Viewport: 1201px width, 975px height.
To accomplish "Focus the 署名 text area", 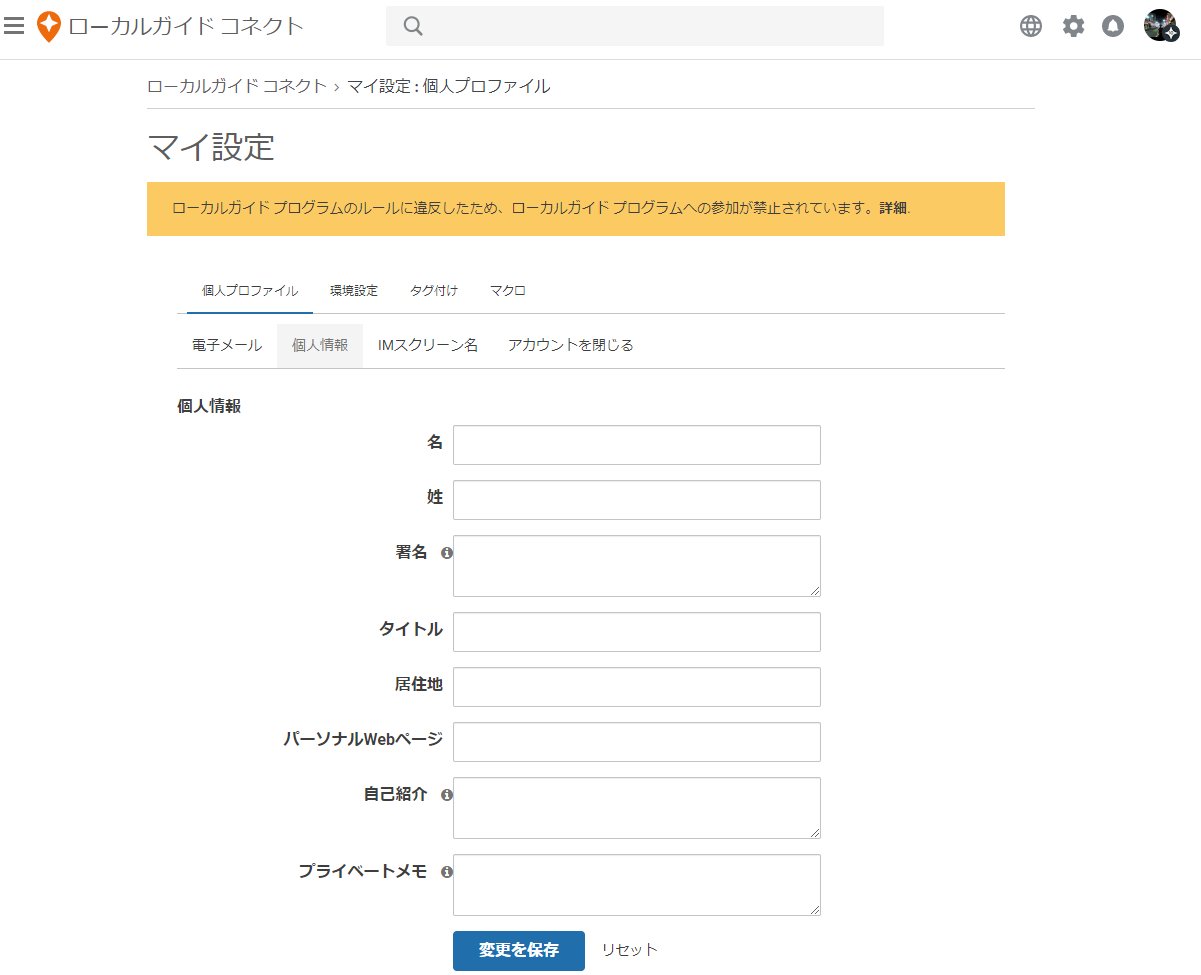I will 637,566.
